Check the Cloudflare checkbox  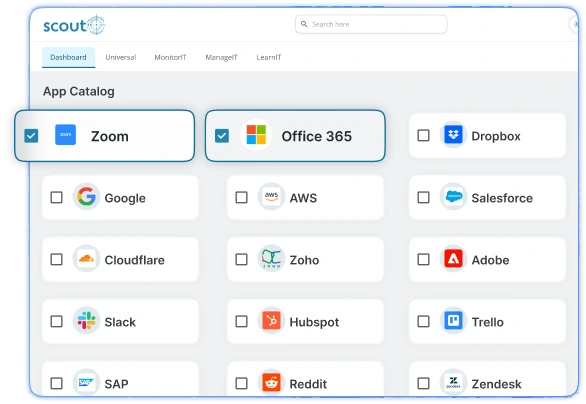click(56, 259)
